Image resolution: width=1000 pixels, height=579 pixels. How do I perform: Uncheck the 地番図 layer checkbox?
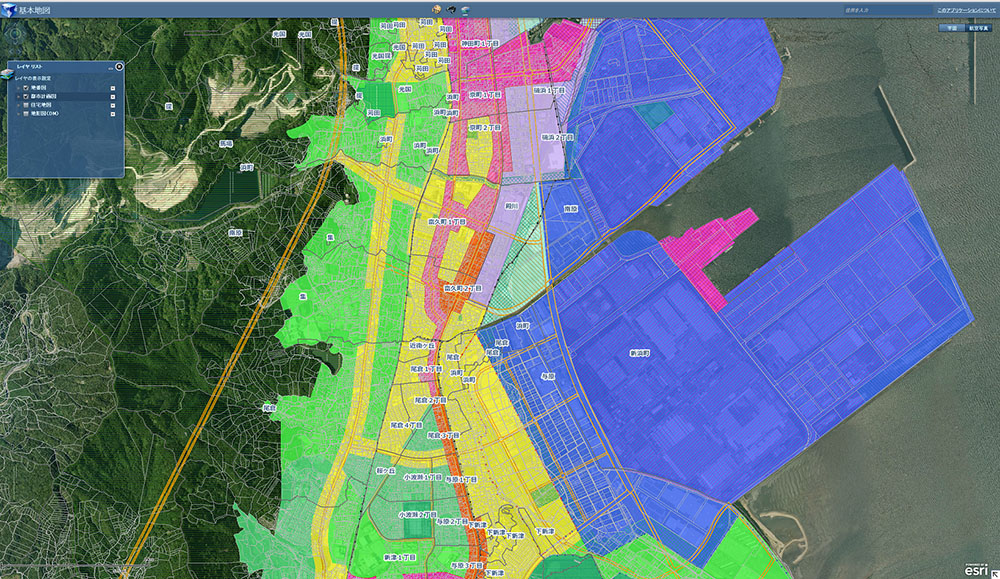point(24,88)
